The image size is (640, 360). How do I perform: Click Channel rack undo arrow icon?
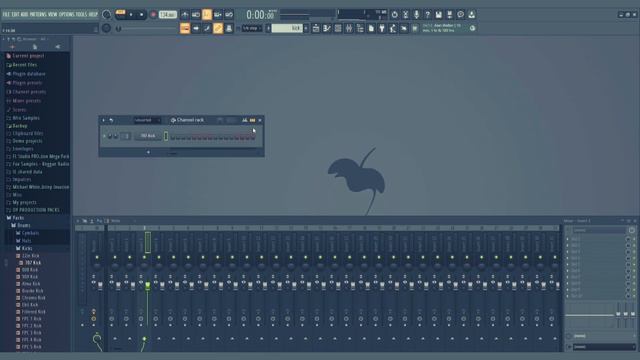point(111,120)
